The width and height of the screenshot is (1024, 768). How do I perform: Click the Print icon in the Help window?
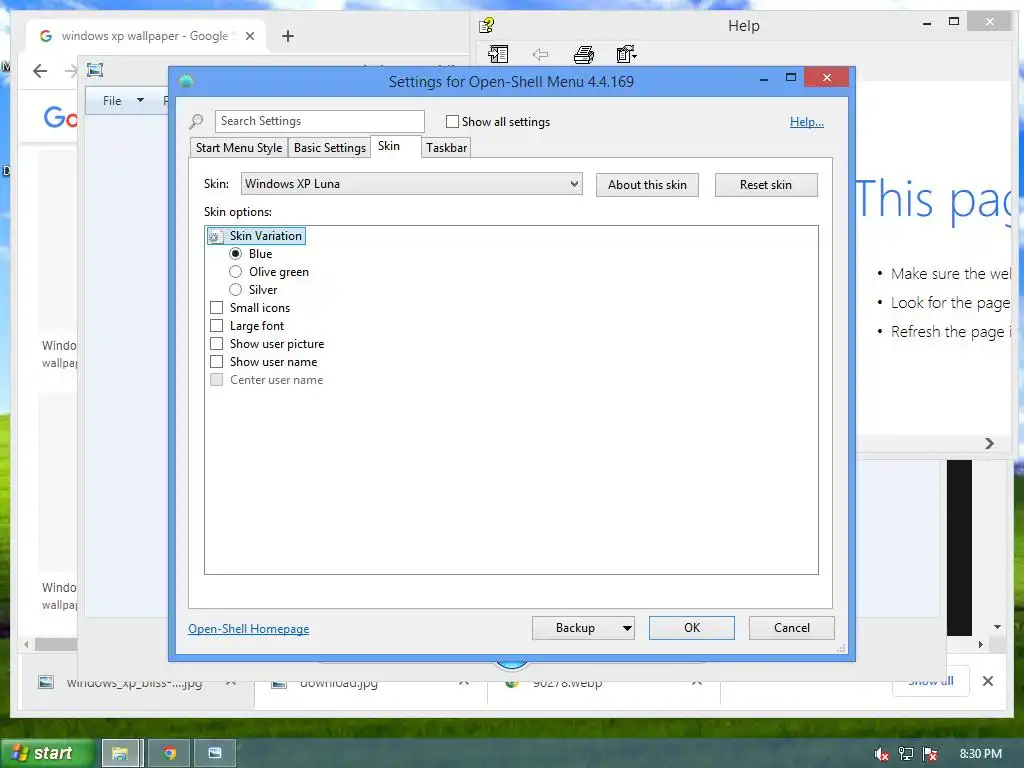coord(584,55)
